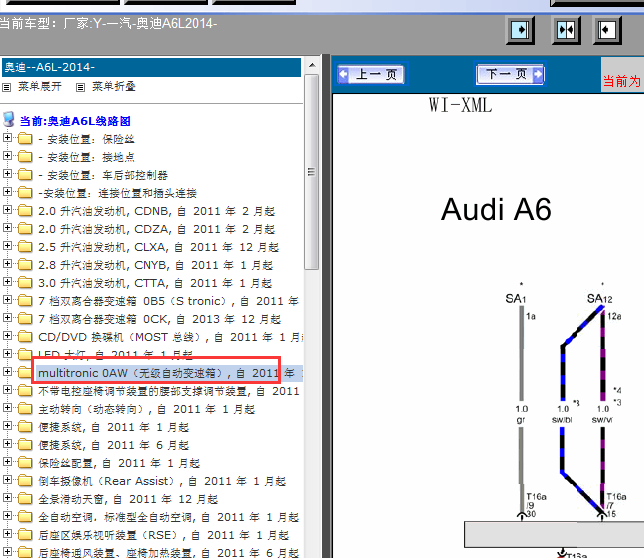Expand the 全景滑动天窗 folder

(x=7, y=498)
